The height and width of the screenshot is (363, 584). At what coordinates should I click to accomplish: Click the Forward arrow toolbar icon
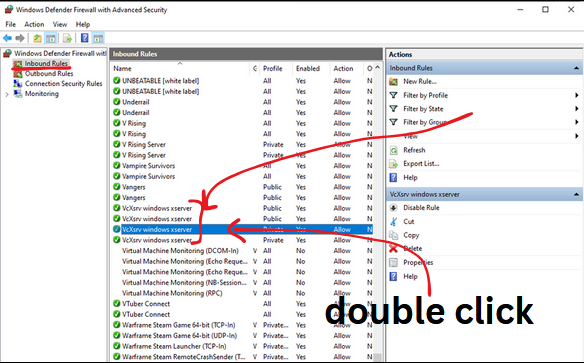point(20,38)
